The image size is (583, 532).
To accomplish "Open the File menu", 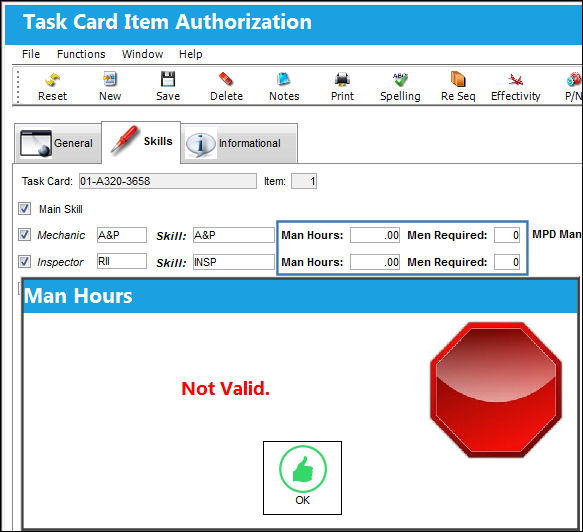I will (x=31, y=54).
